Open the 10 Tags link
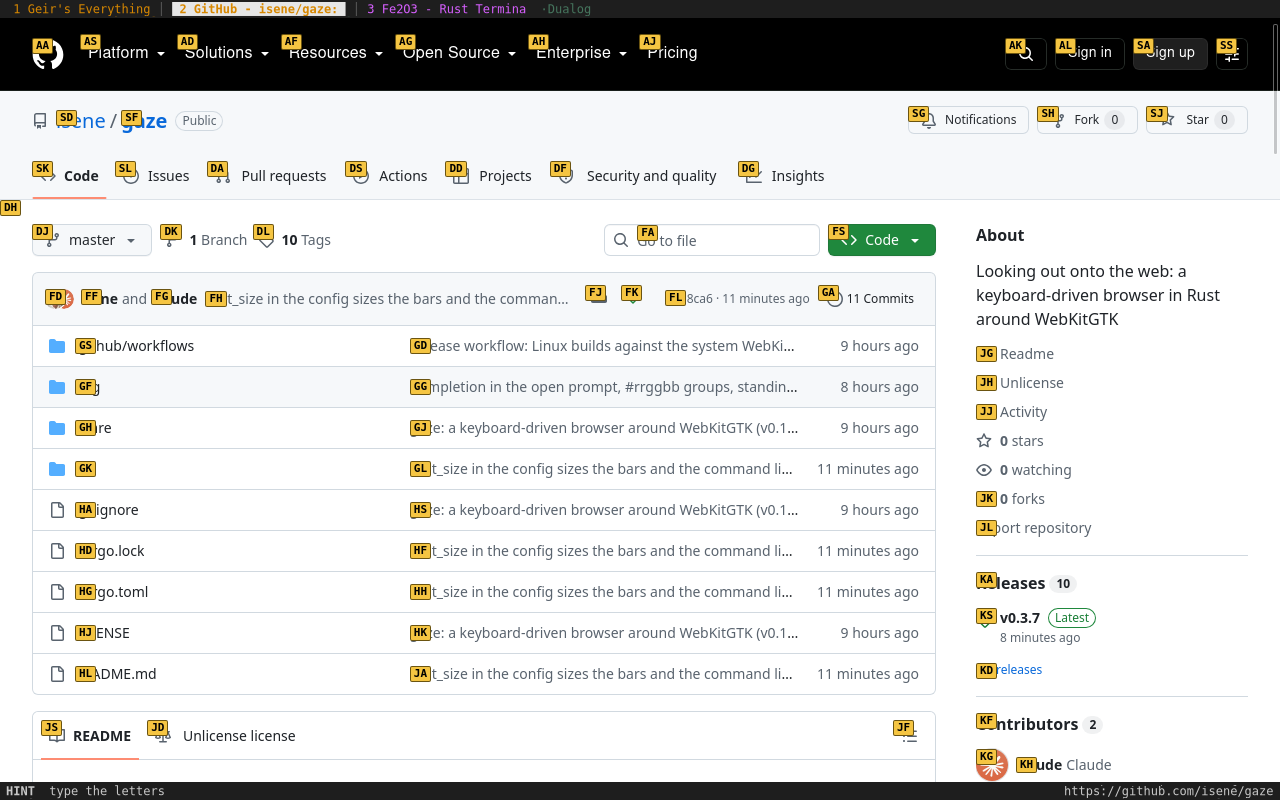 (x=294, y=240)
